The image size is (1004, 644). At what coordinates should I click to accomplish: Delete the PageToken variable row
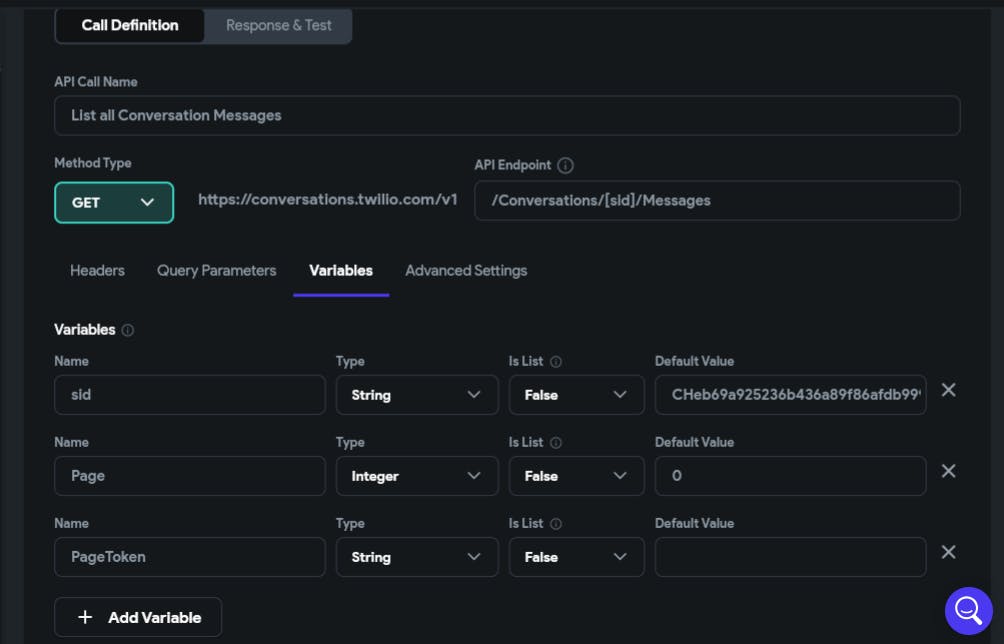pos(948,552)
